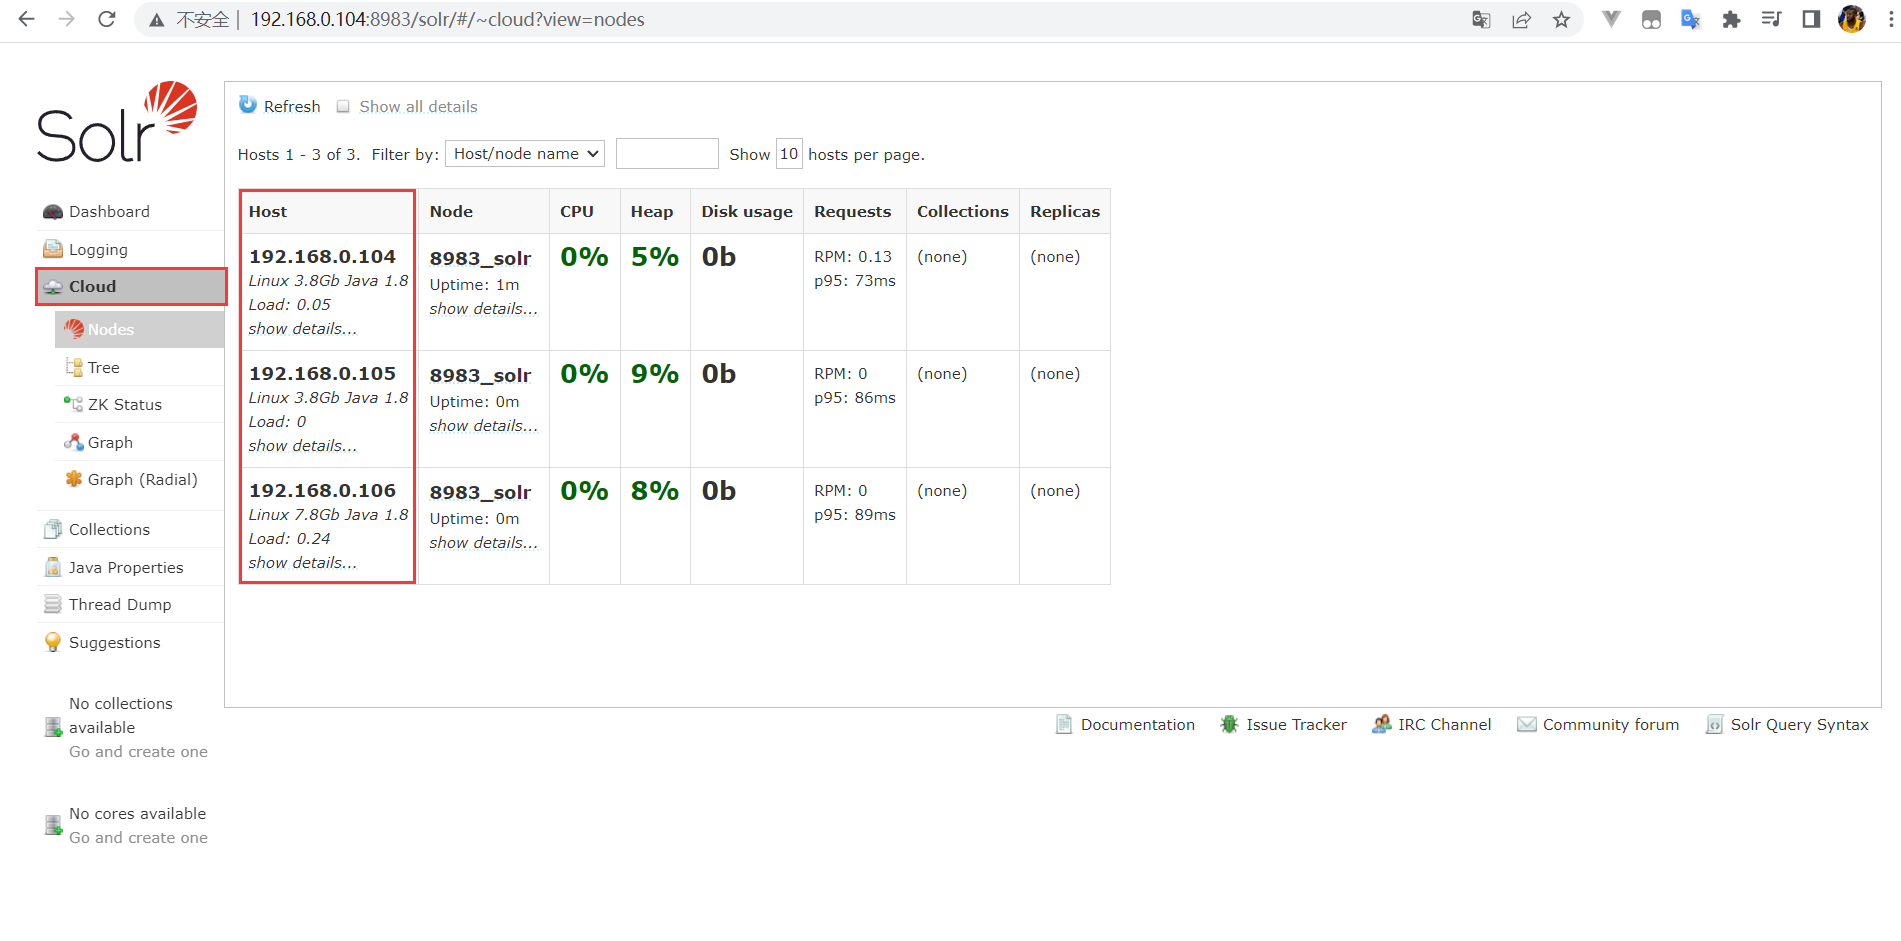This screenshot has width=1901, height=941.
Task: Click the filter text input field
Action: click(667, 153)
